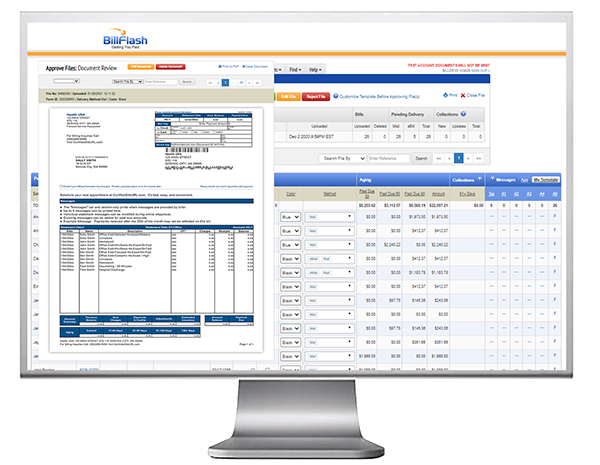Screen dimensions: 600x465
Task: Click the App link in Messages header
Action: click(x=525, y=180)
